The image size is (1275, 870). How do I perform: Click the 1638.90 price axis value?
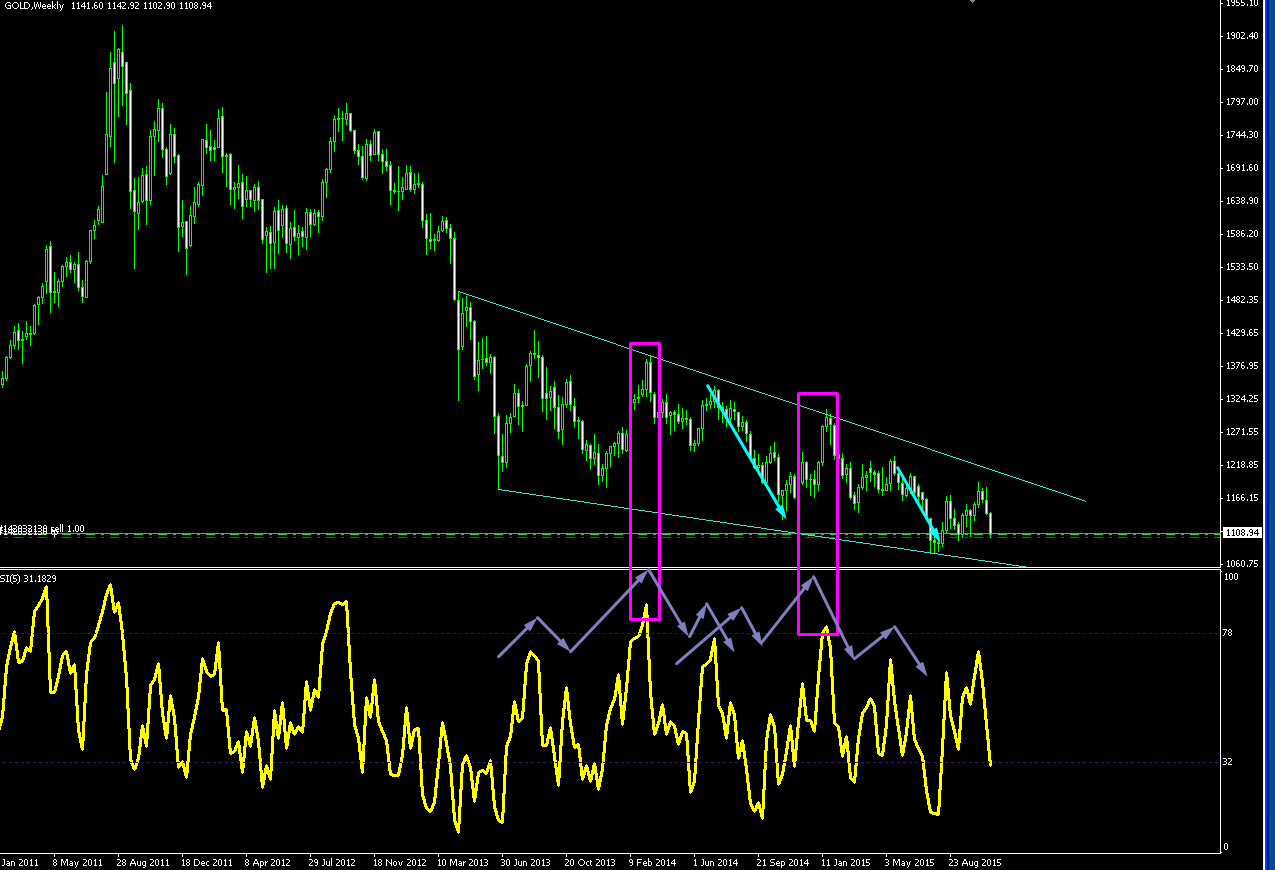[x=1242, y=200]
